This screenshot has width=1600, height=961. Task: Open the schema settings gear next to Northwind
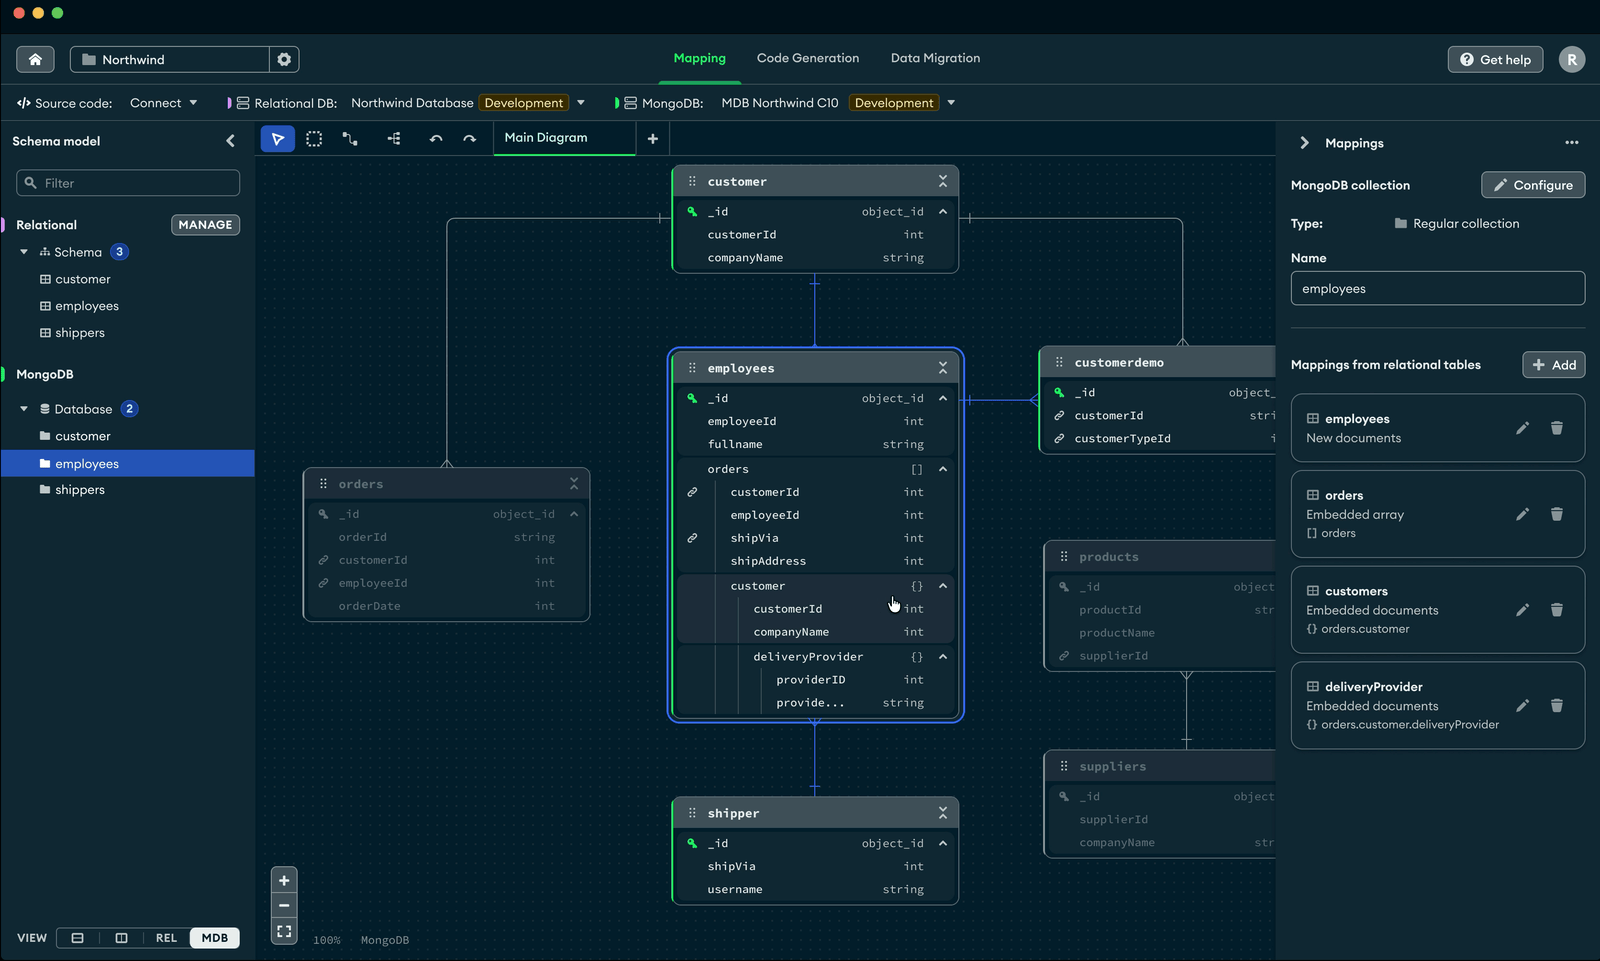click(284, 59)
